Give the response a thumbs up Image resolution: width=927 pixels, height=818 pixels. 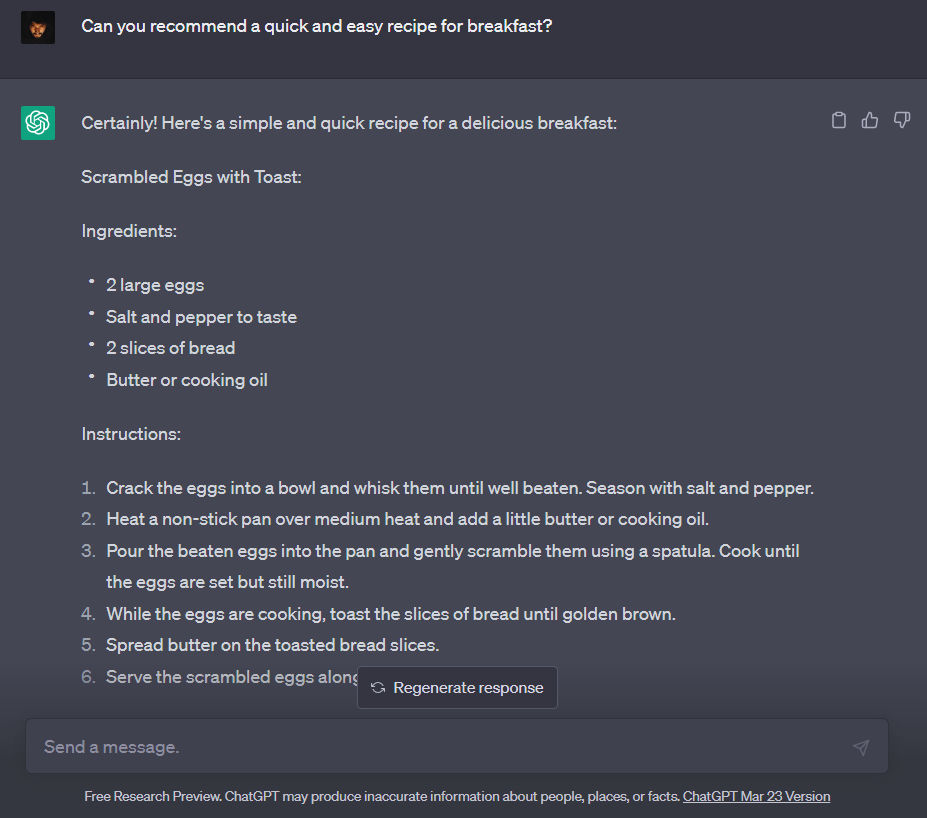tap(870, 121)
